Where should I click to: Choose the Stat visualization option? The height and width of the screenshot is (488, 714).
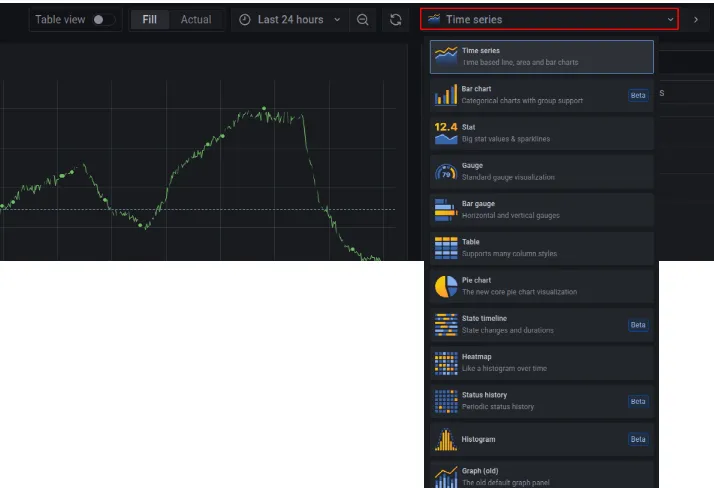[x=541, y=133]
